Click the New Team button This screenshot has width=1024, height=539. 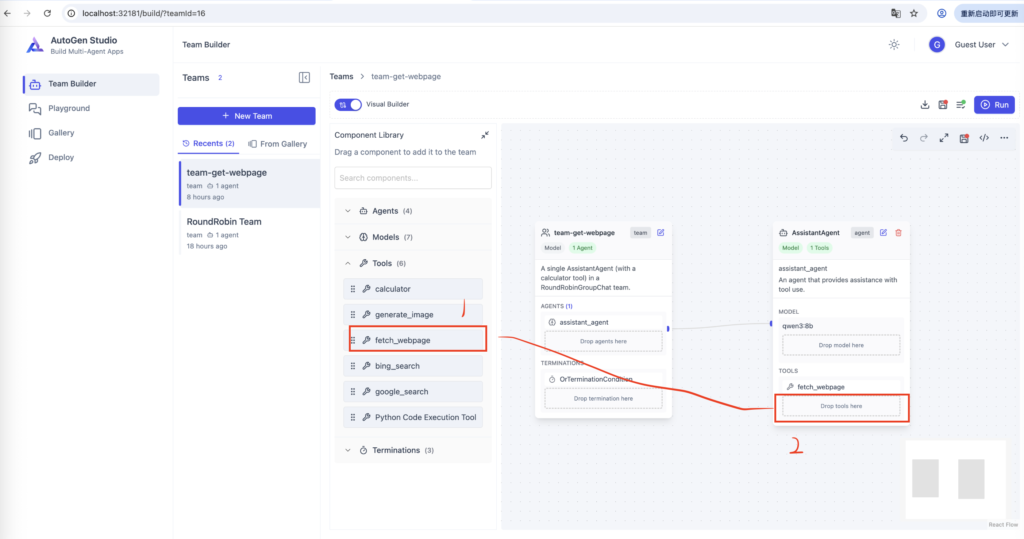[x=246, y=116]
